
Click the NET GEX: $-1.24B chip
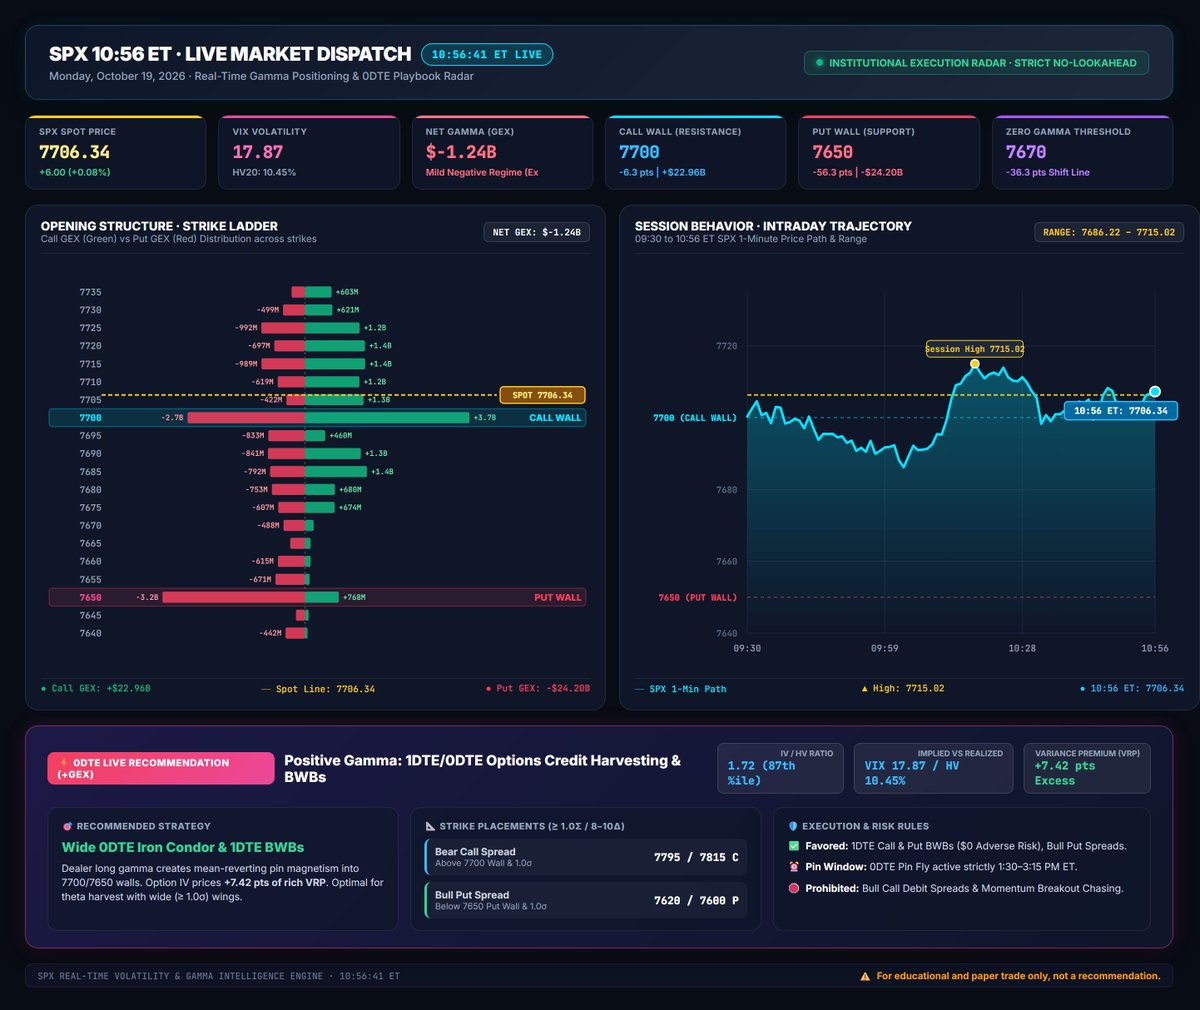click(536, 232)
